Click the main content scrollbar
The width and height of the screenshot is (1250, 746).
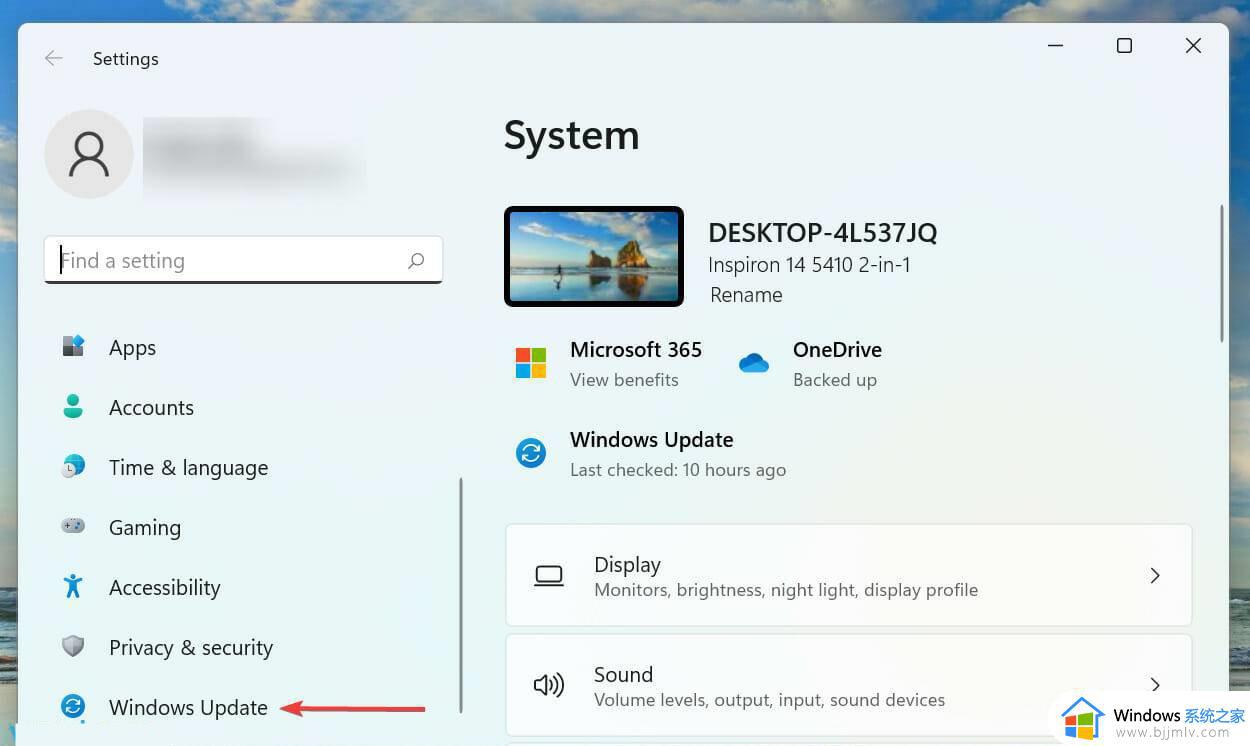[1221, 273]
